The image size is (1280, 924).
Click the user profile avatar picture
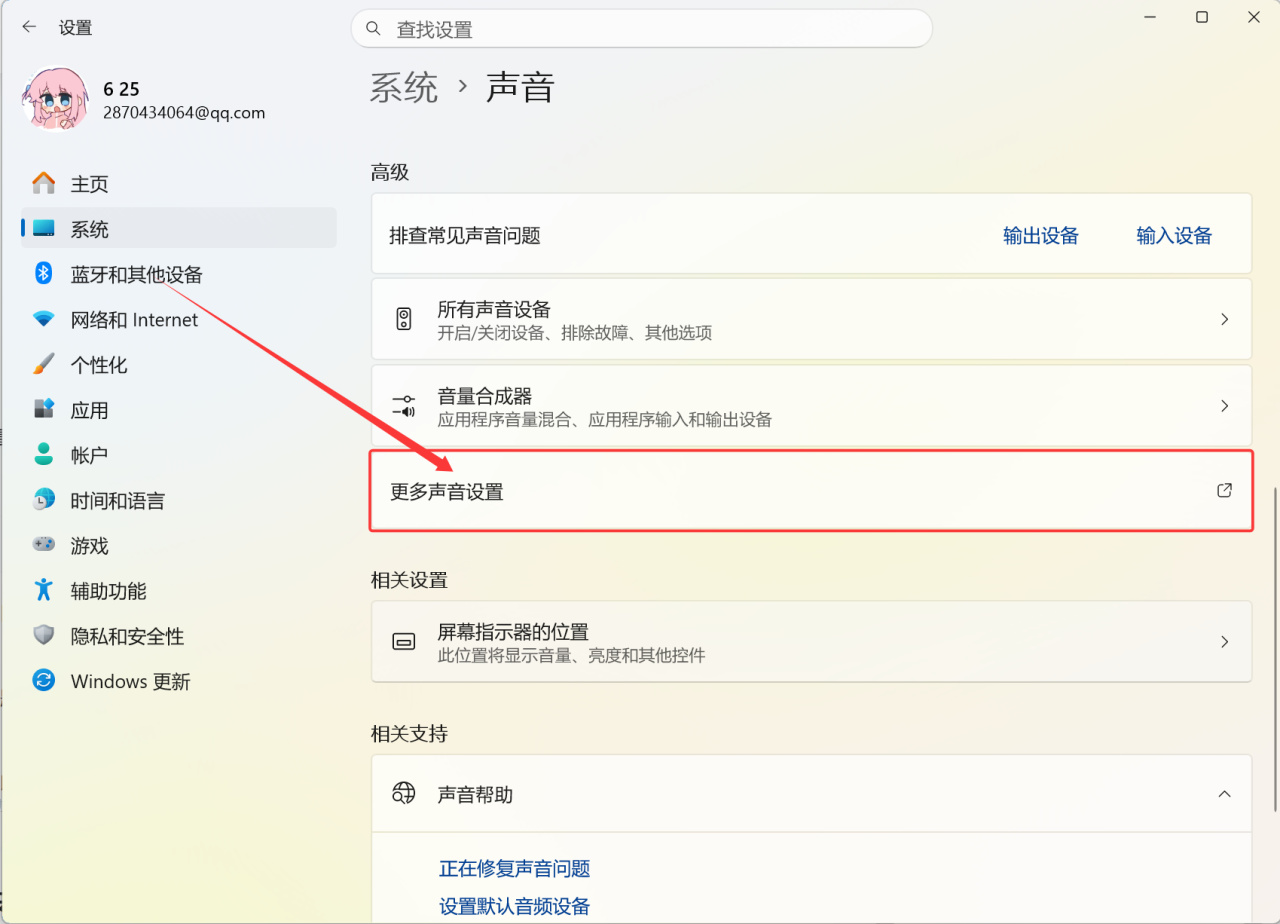55,99
